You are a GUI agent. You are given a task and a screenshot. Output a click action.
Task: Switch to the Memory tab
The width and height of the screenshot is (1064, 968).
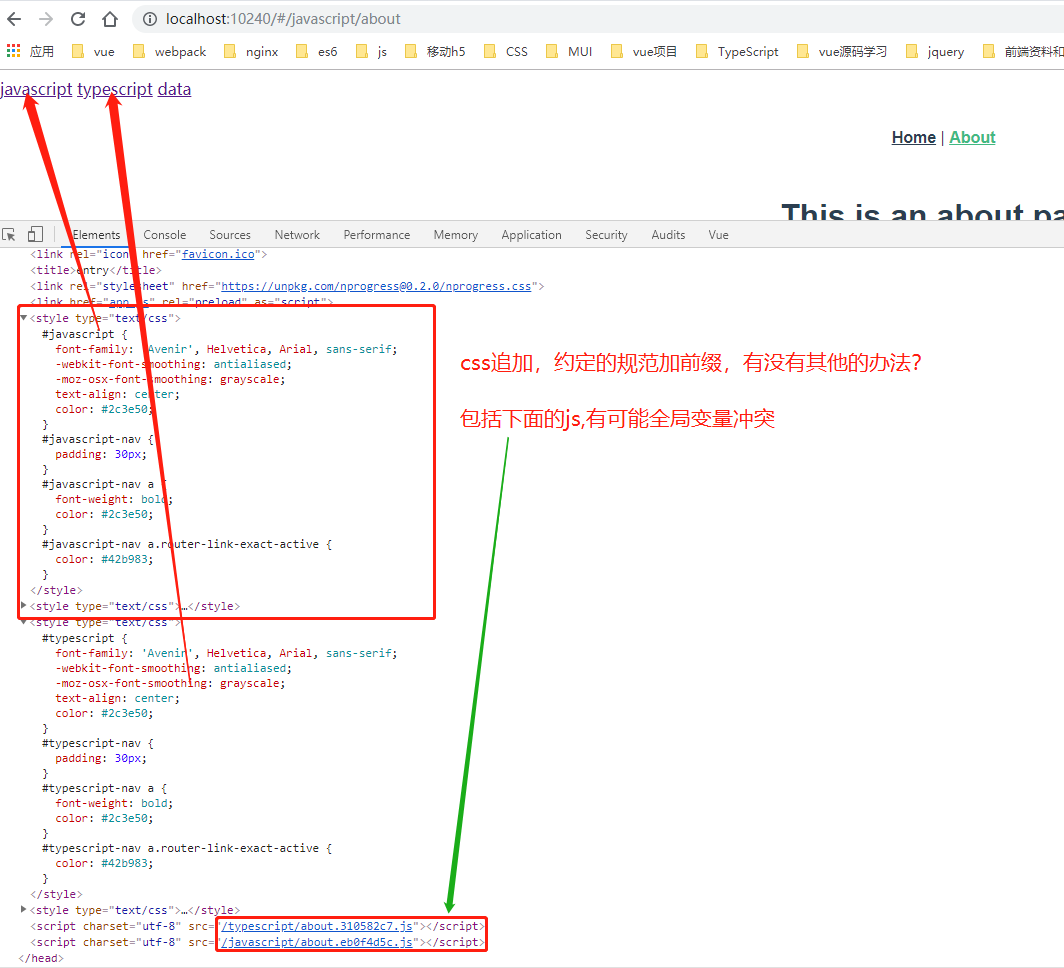coord(456,235)
